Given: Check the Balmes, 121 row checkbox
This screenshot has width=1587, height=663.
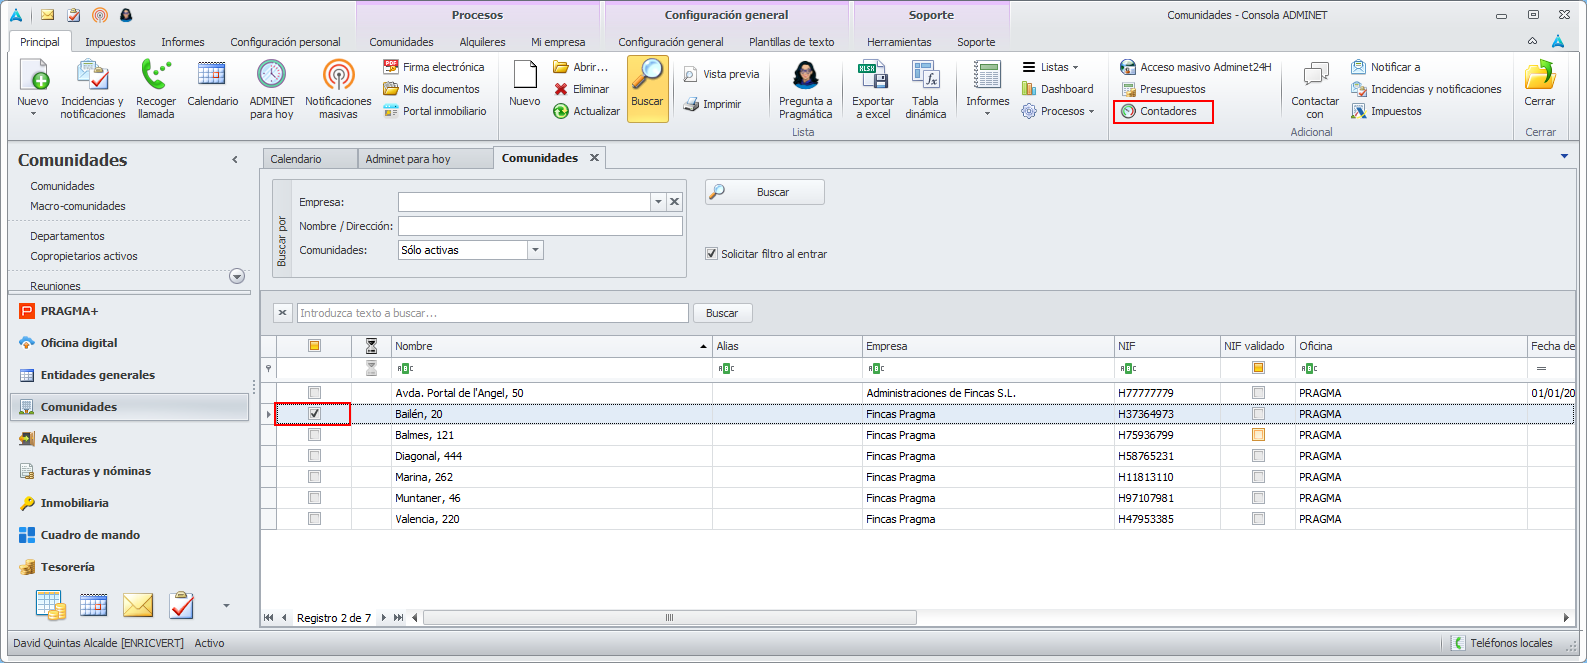Looking at the screenshot, I should 314,435.
